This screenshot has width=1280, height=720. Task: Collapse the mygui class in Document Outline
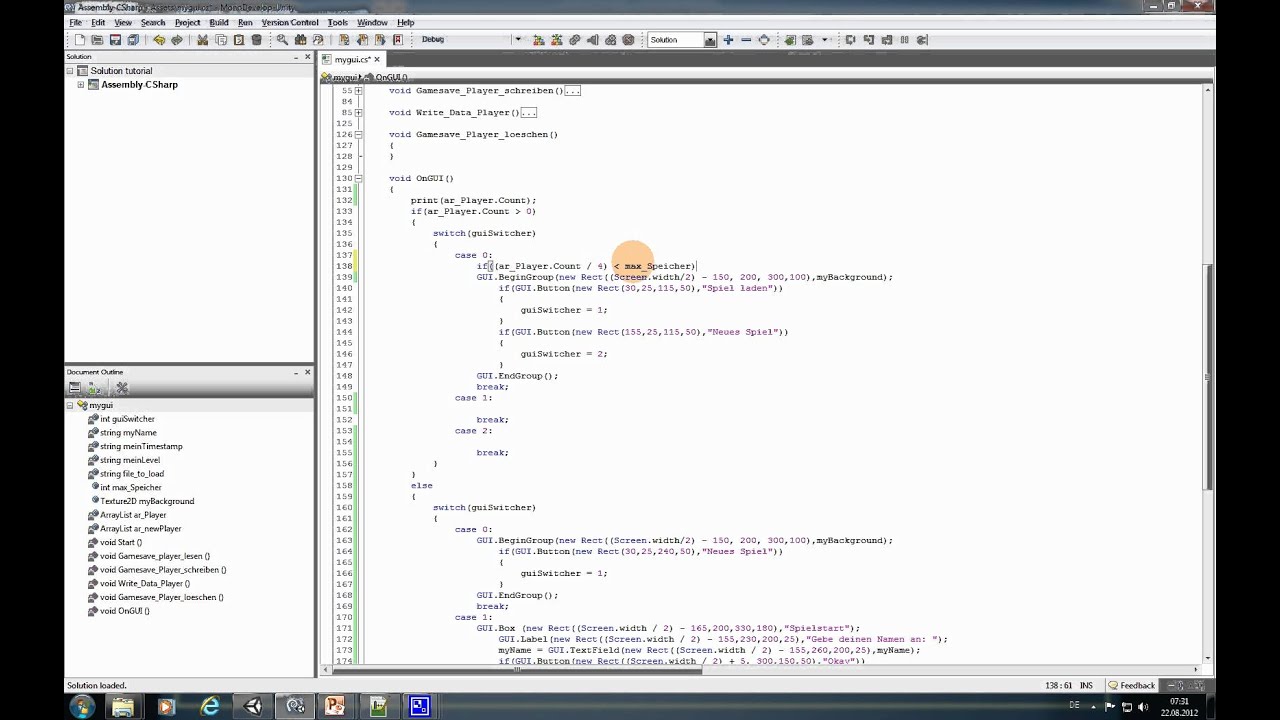tap(70, 405)
